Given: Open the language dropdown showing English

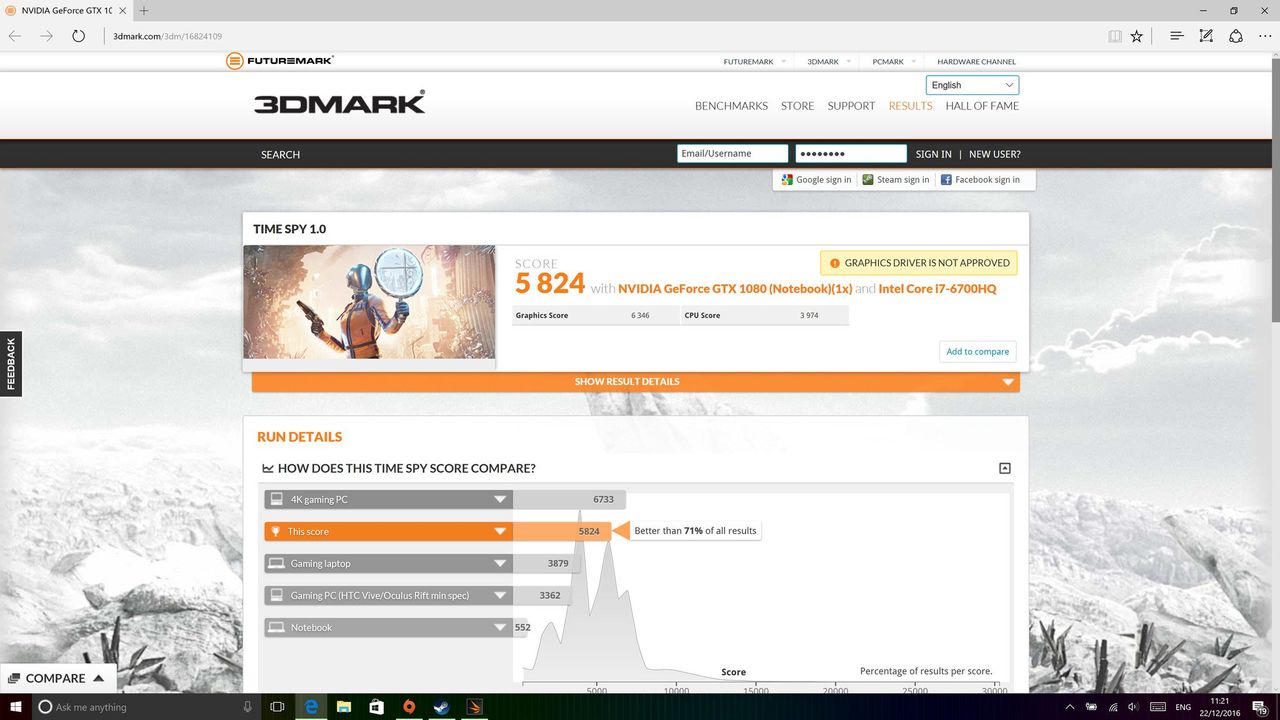Looking at the screenshot, I should tap(972, 85).
